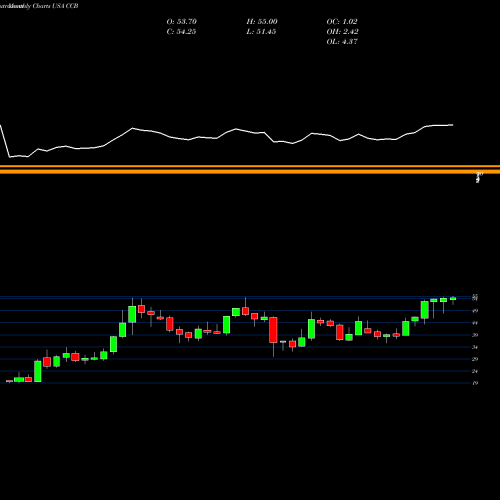This screenshot has height=500, width=500.
Task: Click the OH: 2.42 readout
Action: point(342,32)
